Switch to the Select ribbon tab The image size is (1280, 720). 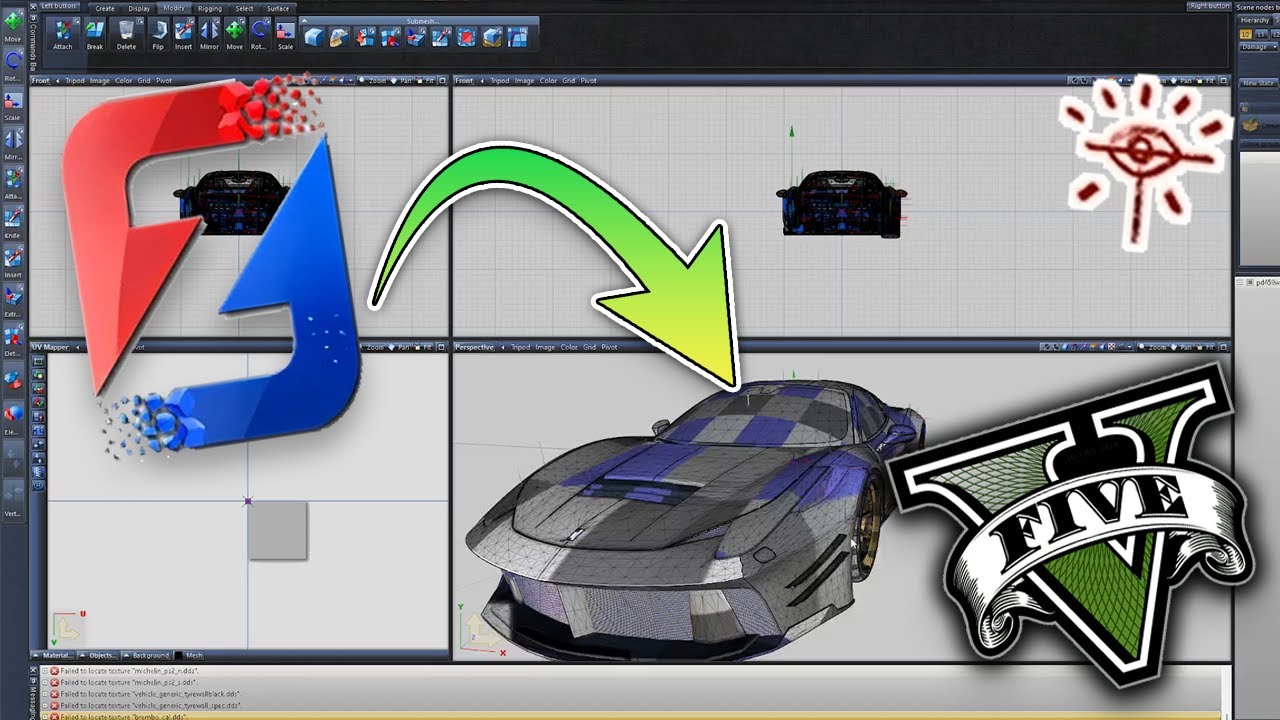click(x=244, y=8)
